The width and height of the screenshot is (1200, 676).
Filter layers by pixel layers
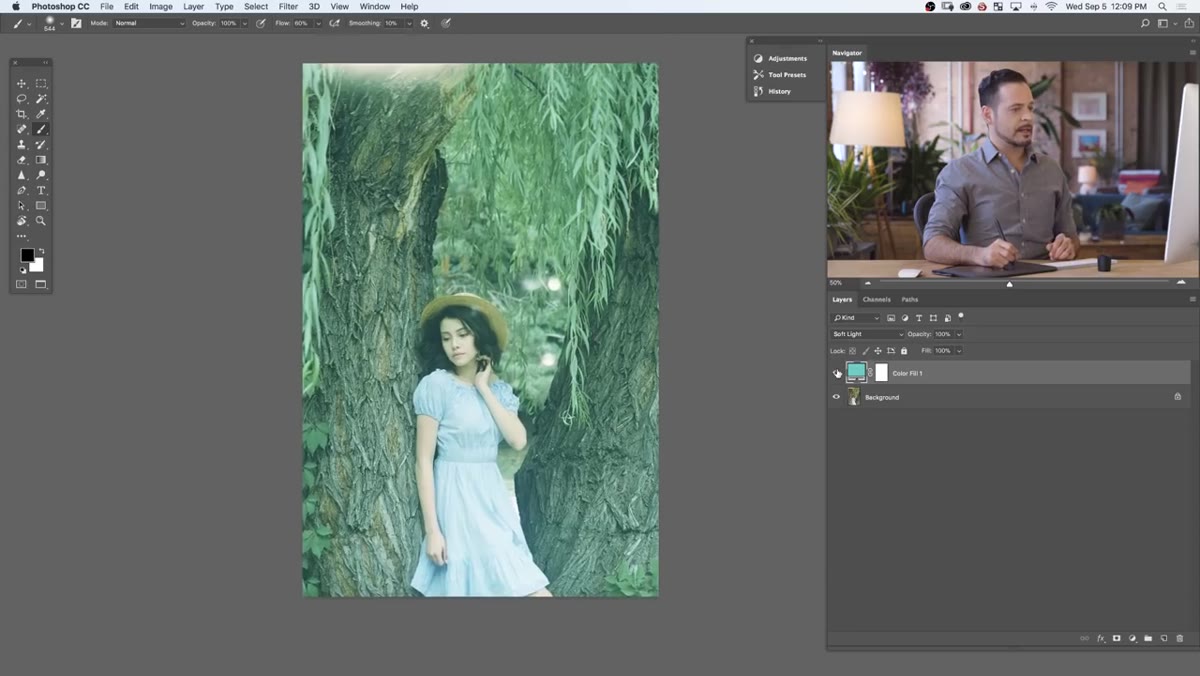891,318
